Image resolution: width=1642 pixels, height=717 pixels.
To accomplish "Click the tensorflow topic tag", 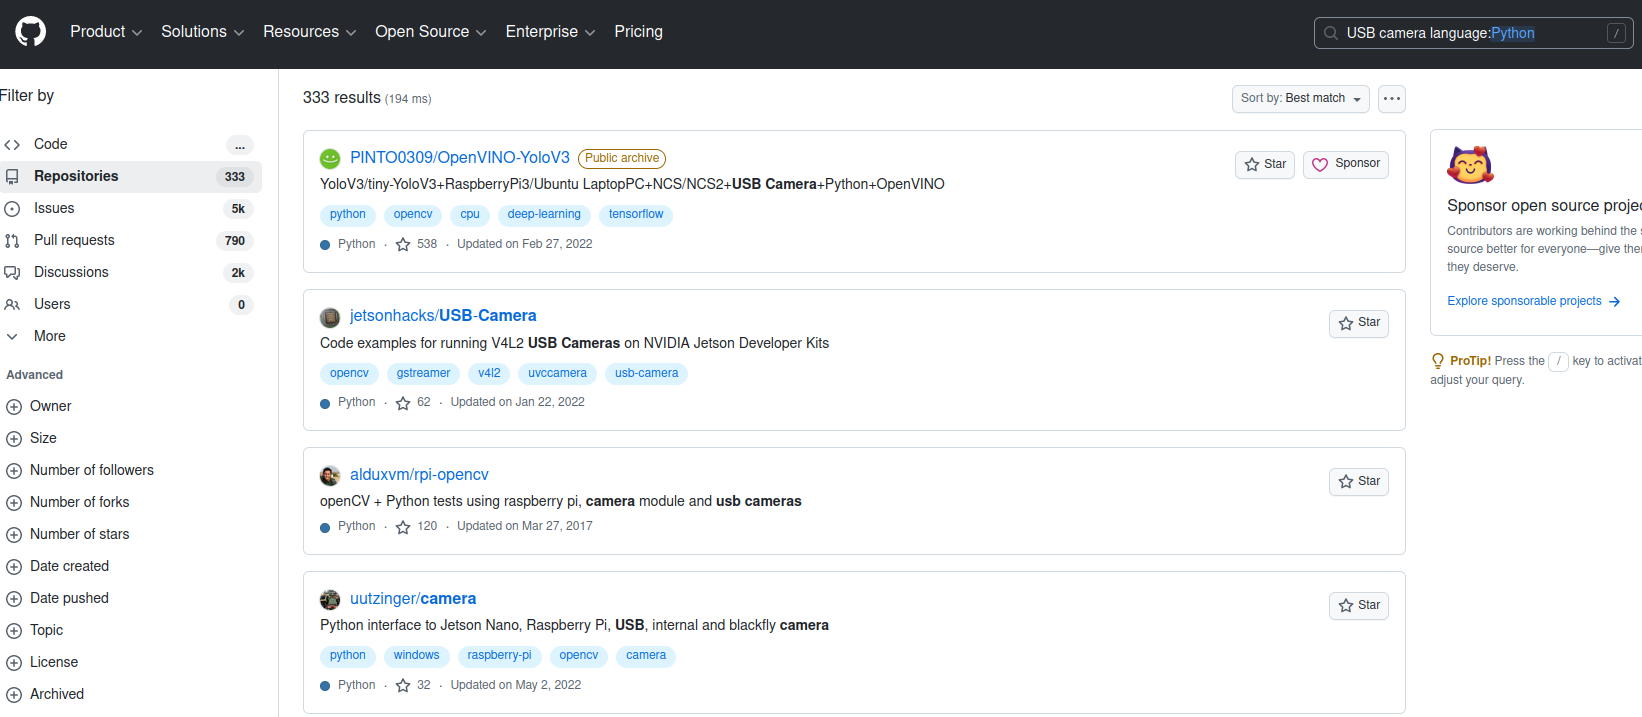I will (636, 215).
